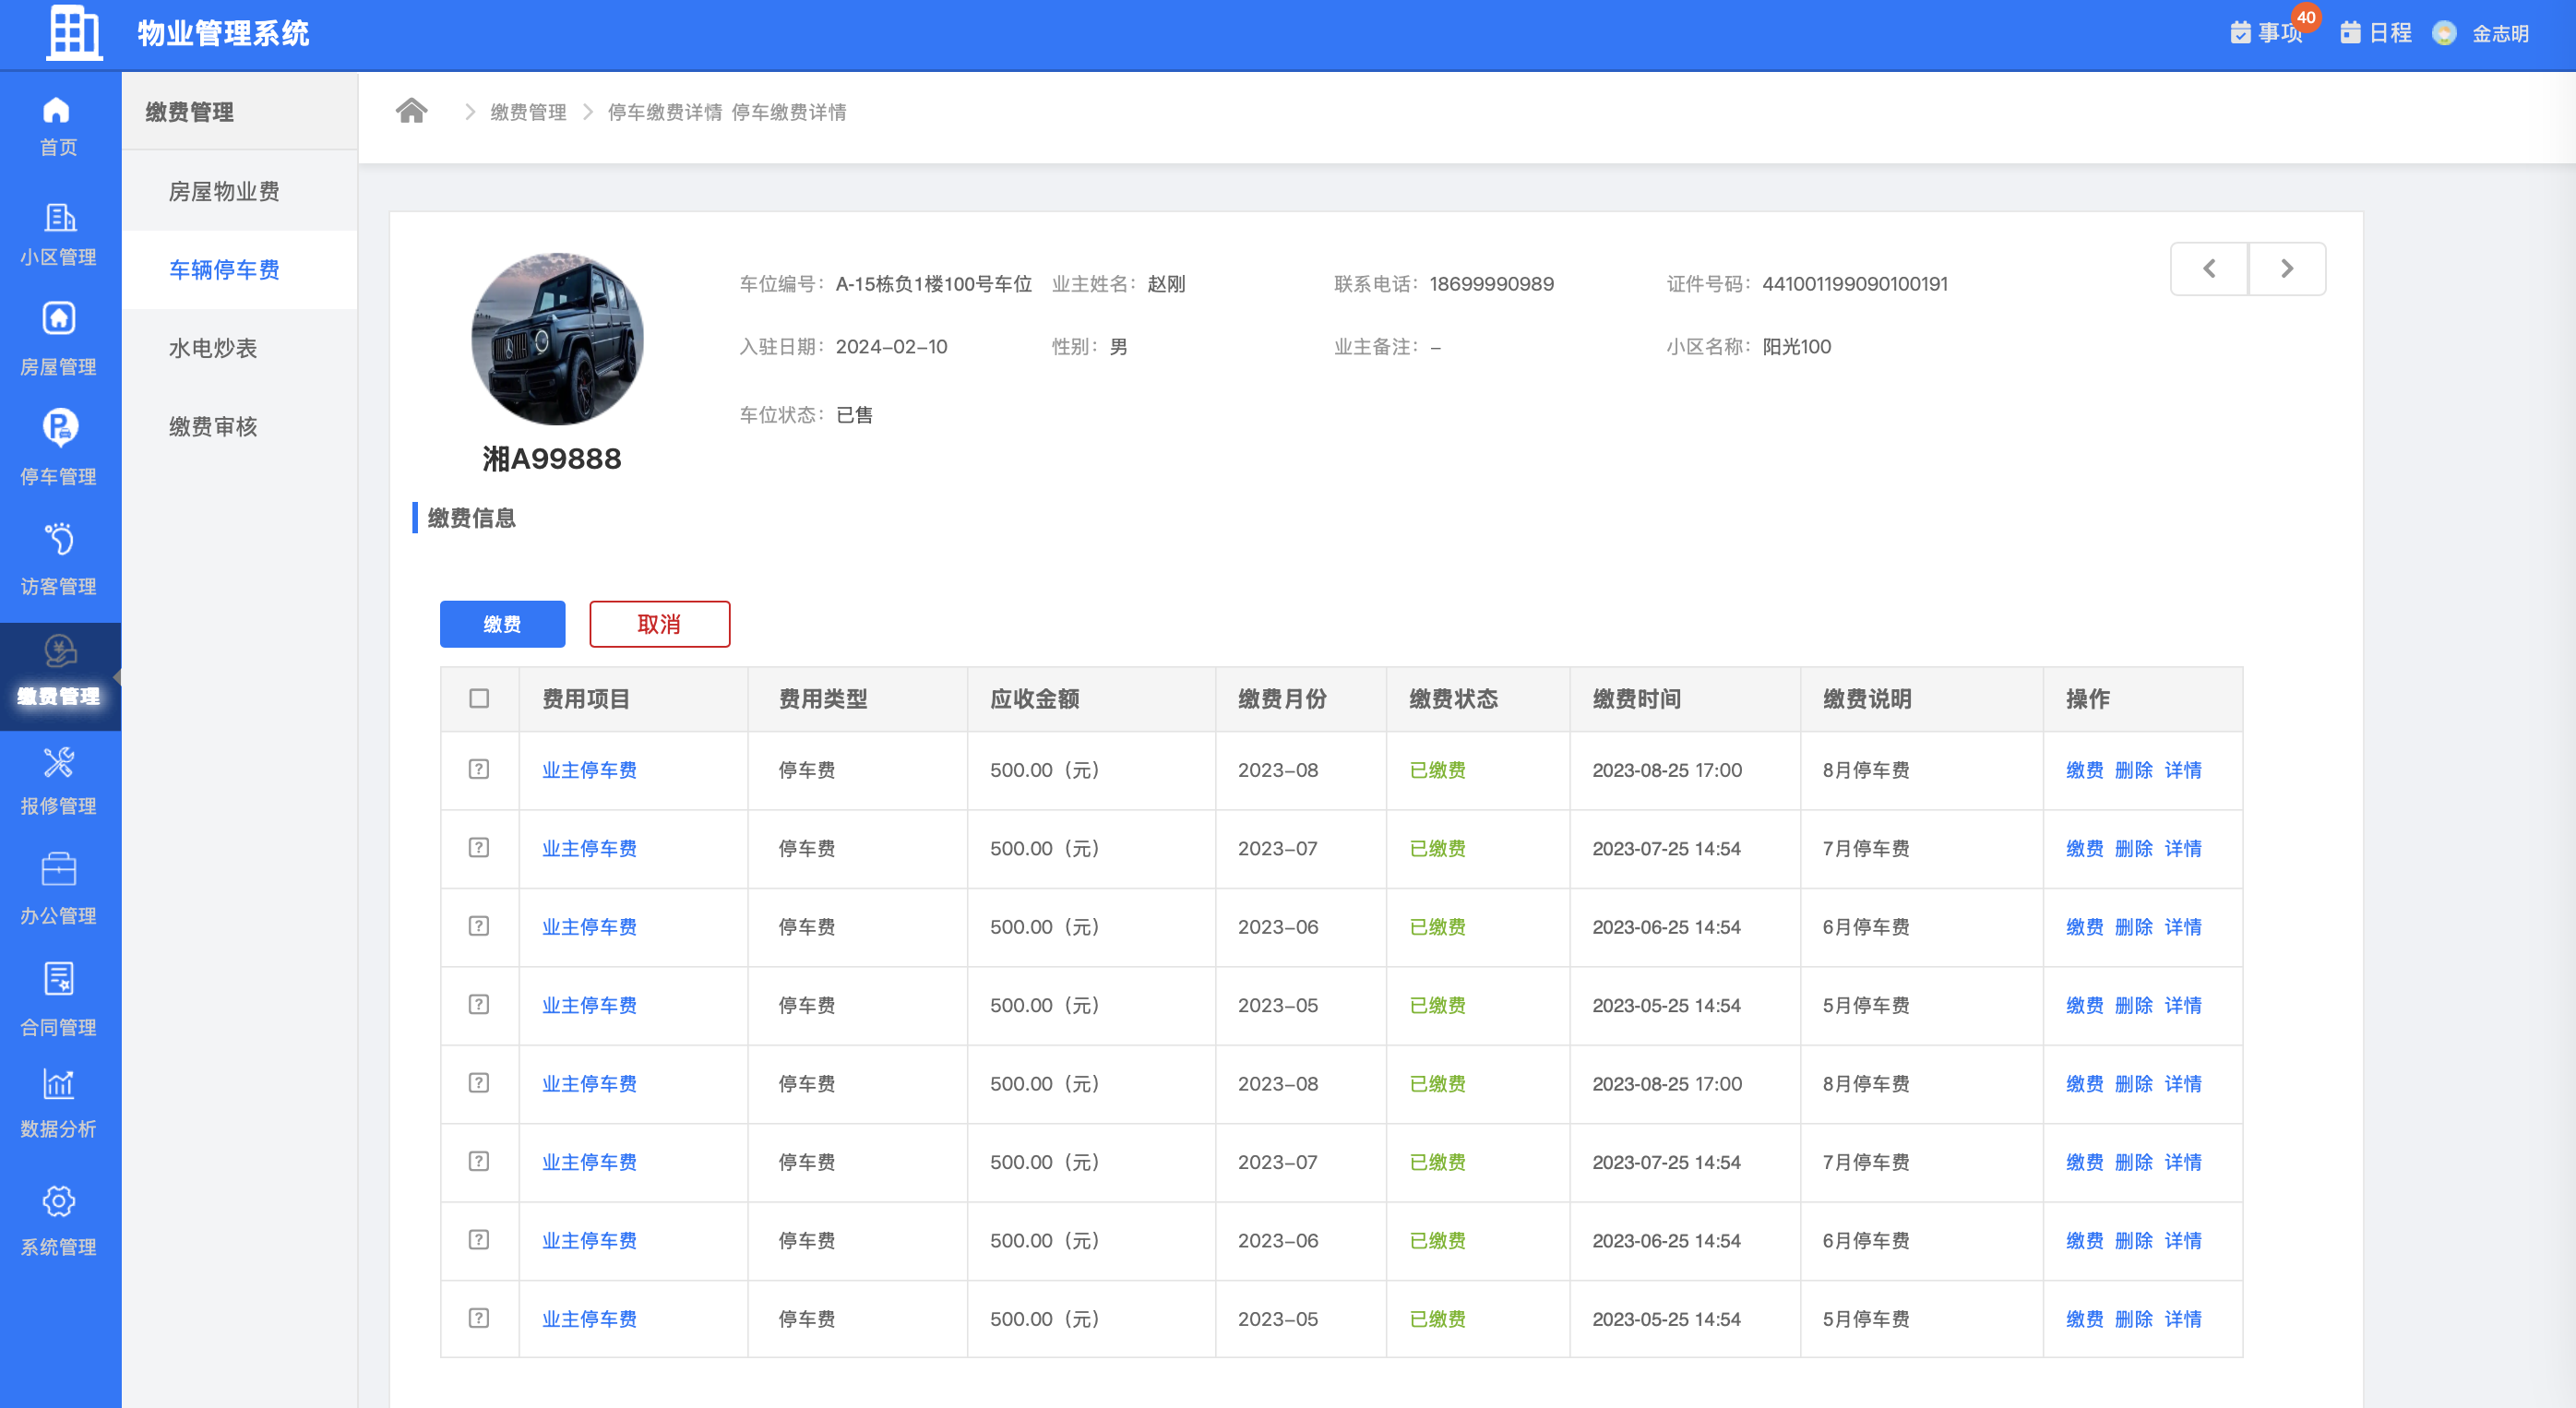Click 缴费管理 breadcrumb link

tap(528, 112)
